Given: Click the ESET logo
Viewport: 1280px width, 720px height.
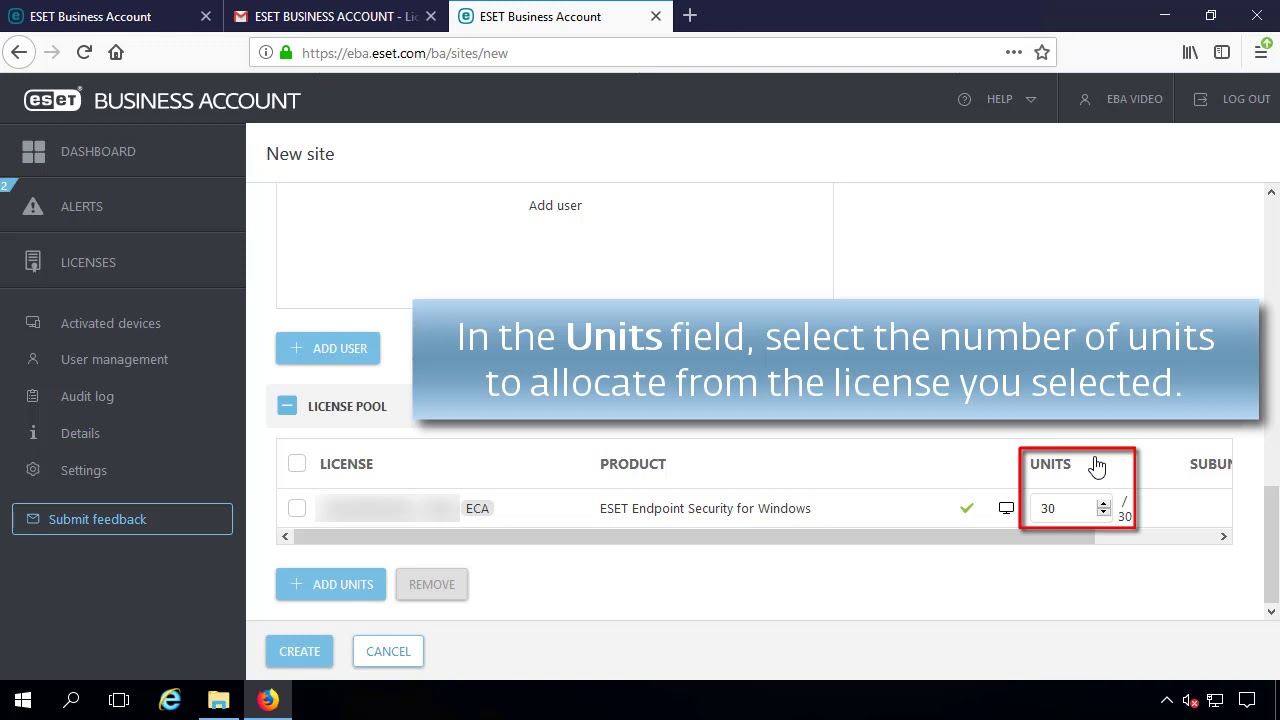Looking at the screenshot, I should [52, 100].
